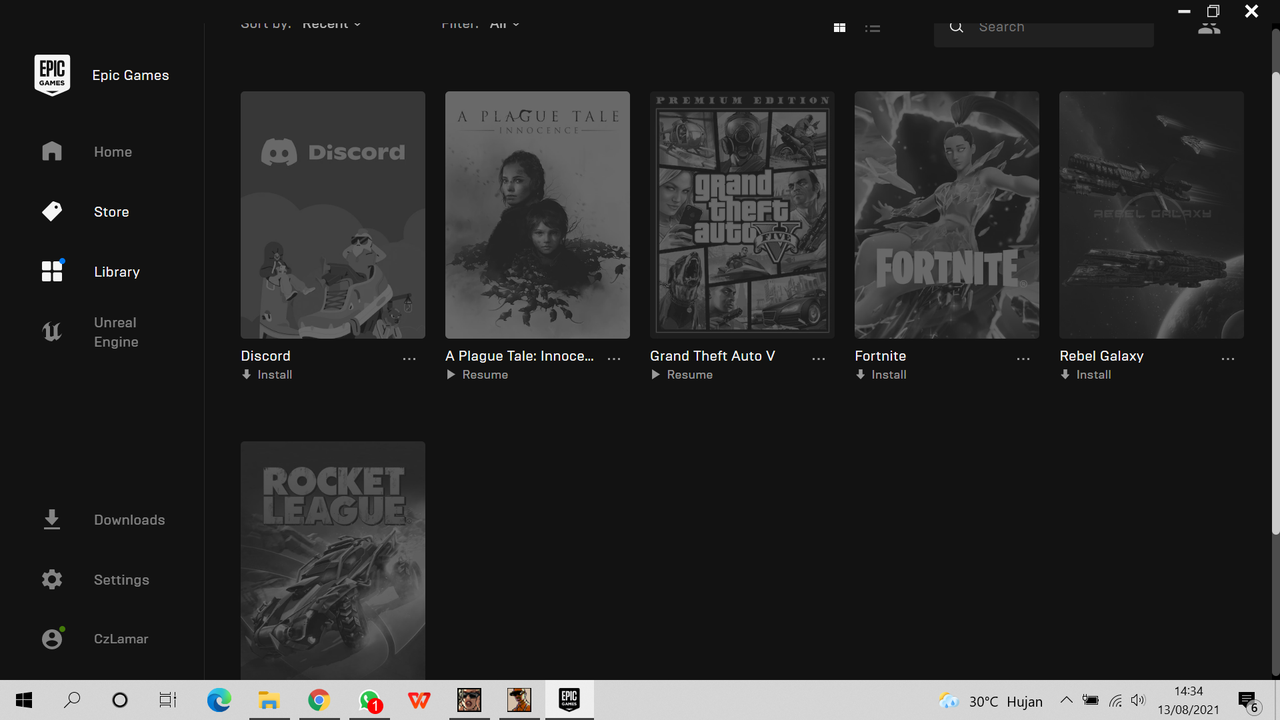
Task: Open Task View on the taskbar
Action: [168, 700]
